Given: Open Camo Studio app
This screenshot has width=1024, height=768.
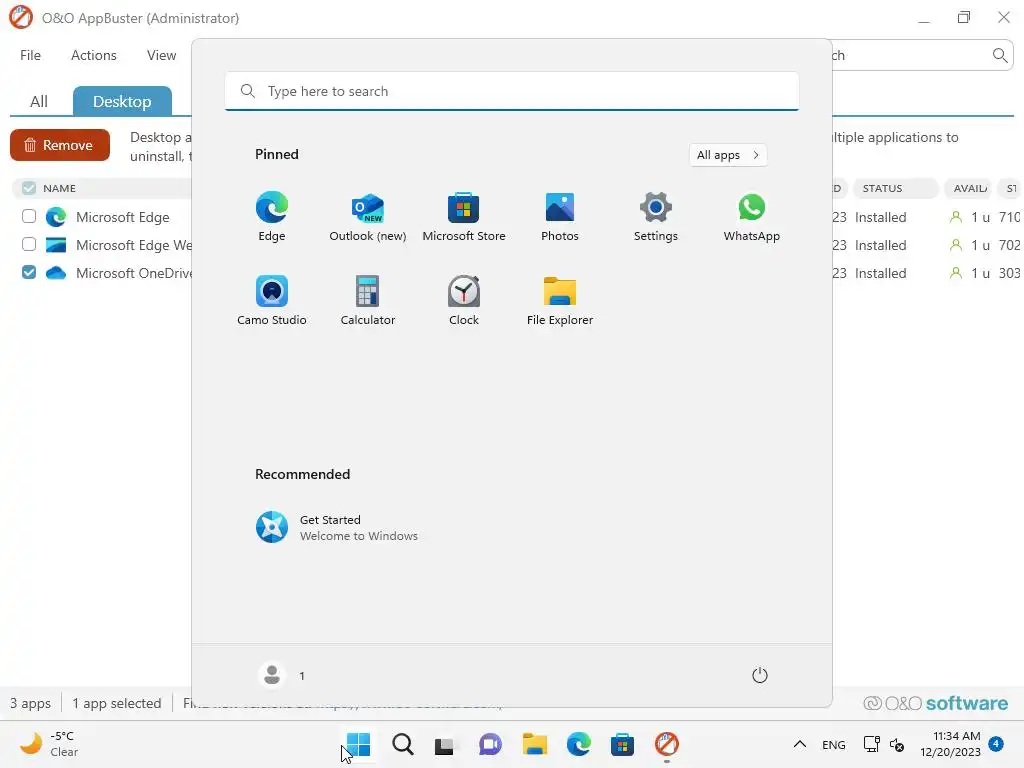Looking at the screenshot, I should click(272, 300).
